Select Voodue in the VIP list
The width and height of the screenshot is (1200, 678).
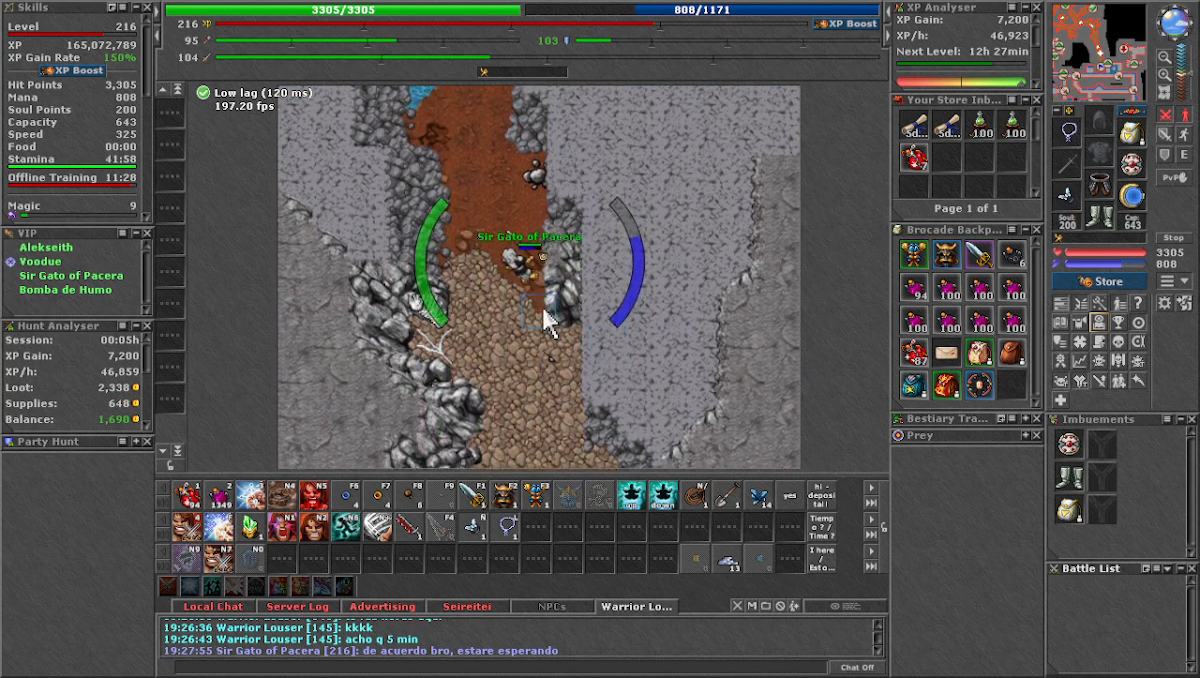(x=40, y=261)
